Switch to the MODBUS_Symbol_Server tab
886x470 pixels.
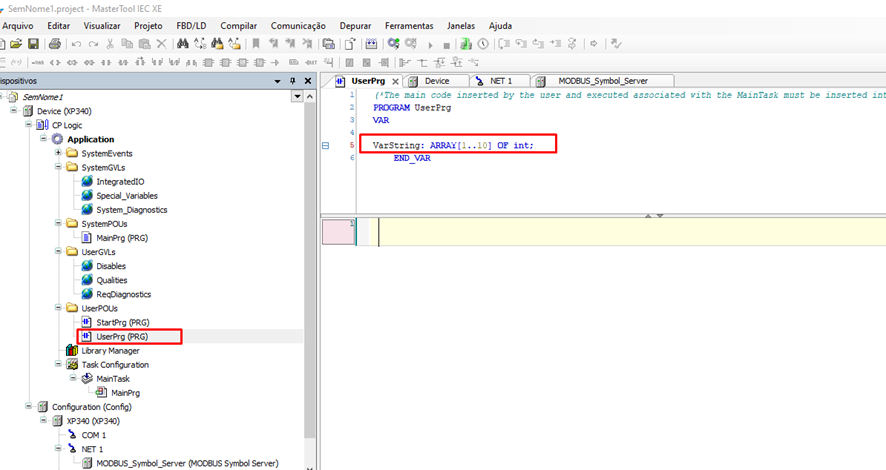coord(602,80)
